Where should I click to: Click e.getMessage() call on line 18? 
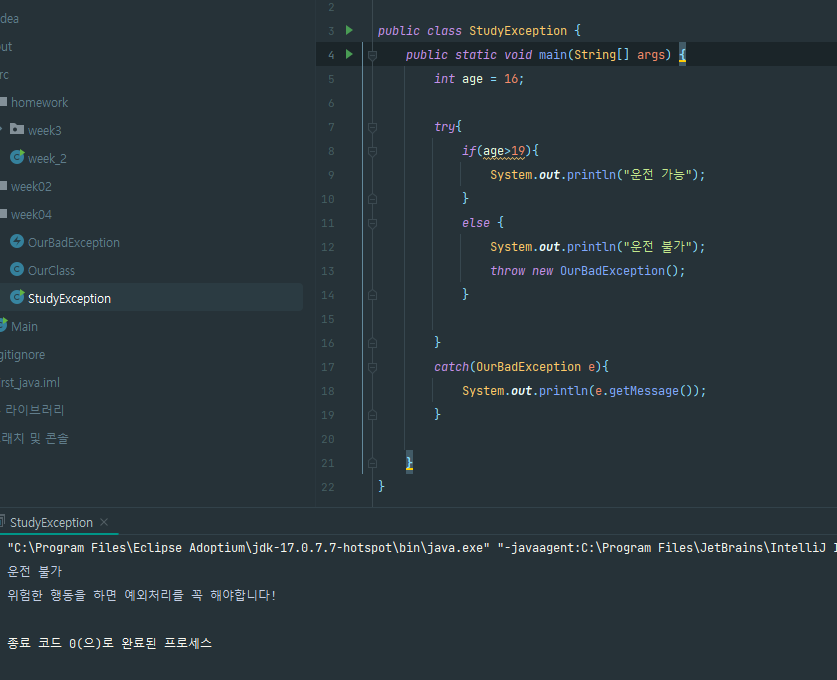pos(644,391)
